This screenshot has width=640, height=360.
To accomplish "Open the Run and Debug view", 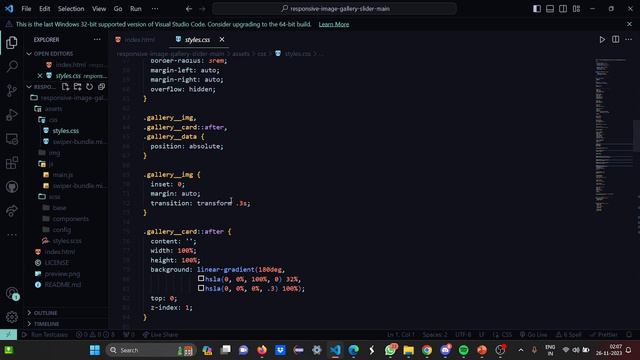I will coord(12,115).
